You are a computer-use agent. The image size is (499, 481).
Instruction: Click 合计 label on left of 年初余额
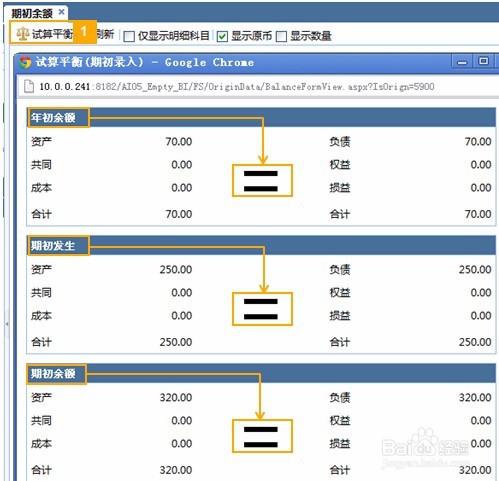(41, 214)
